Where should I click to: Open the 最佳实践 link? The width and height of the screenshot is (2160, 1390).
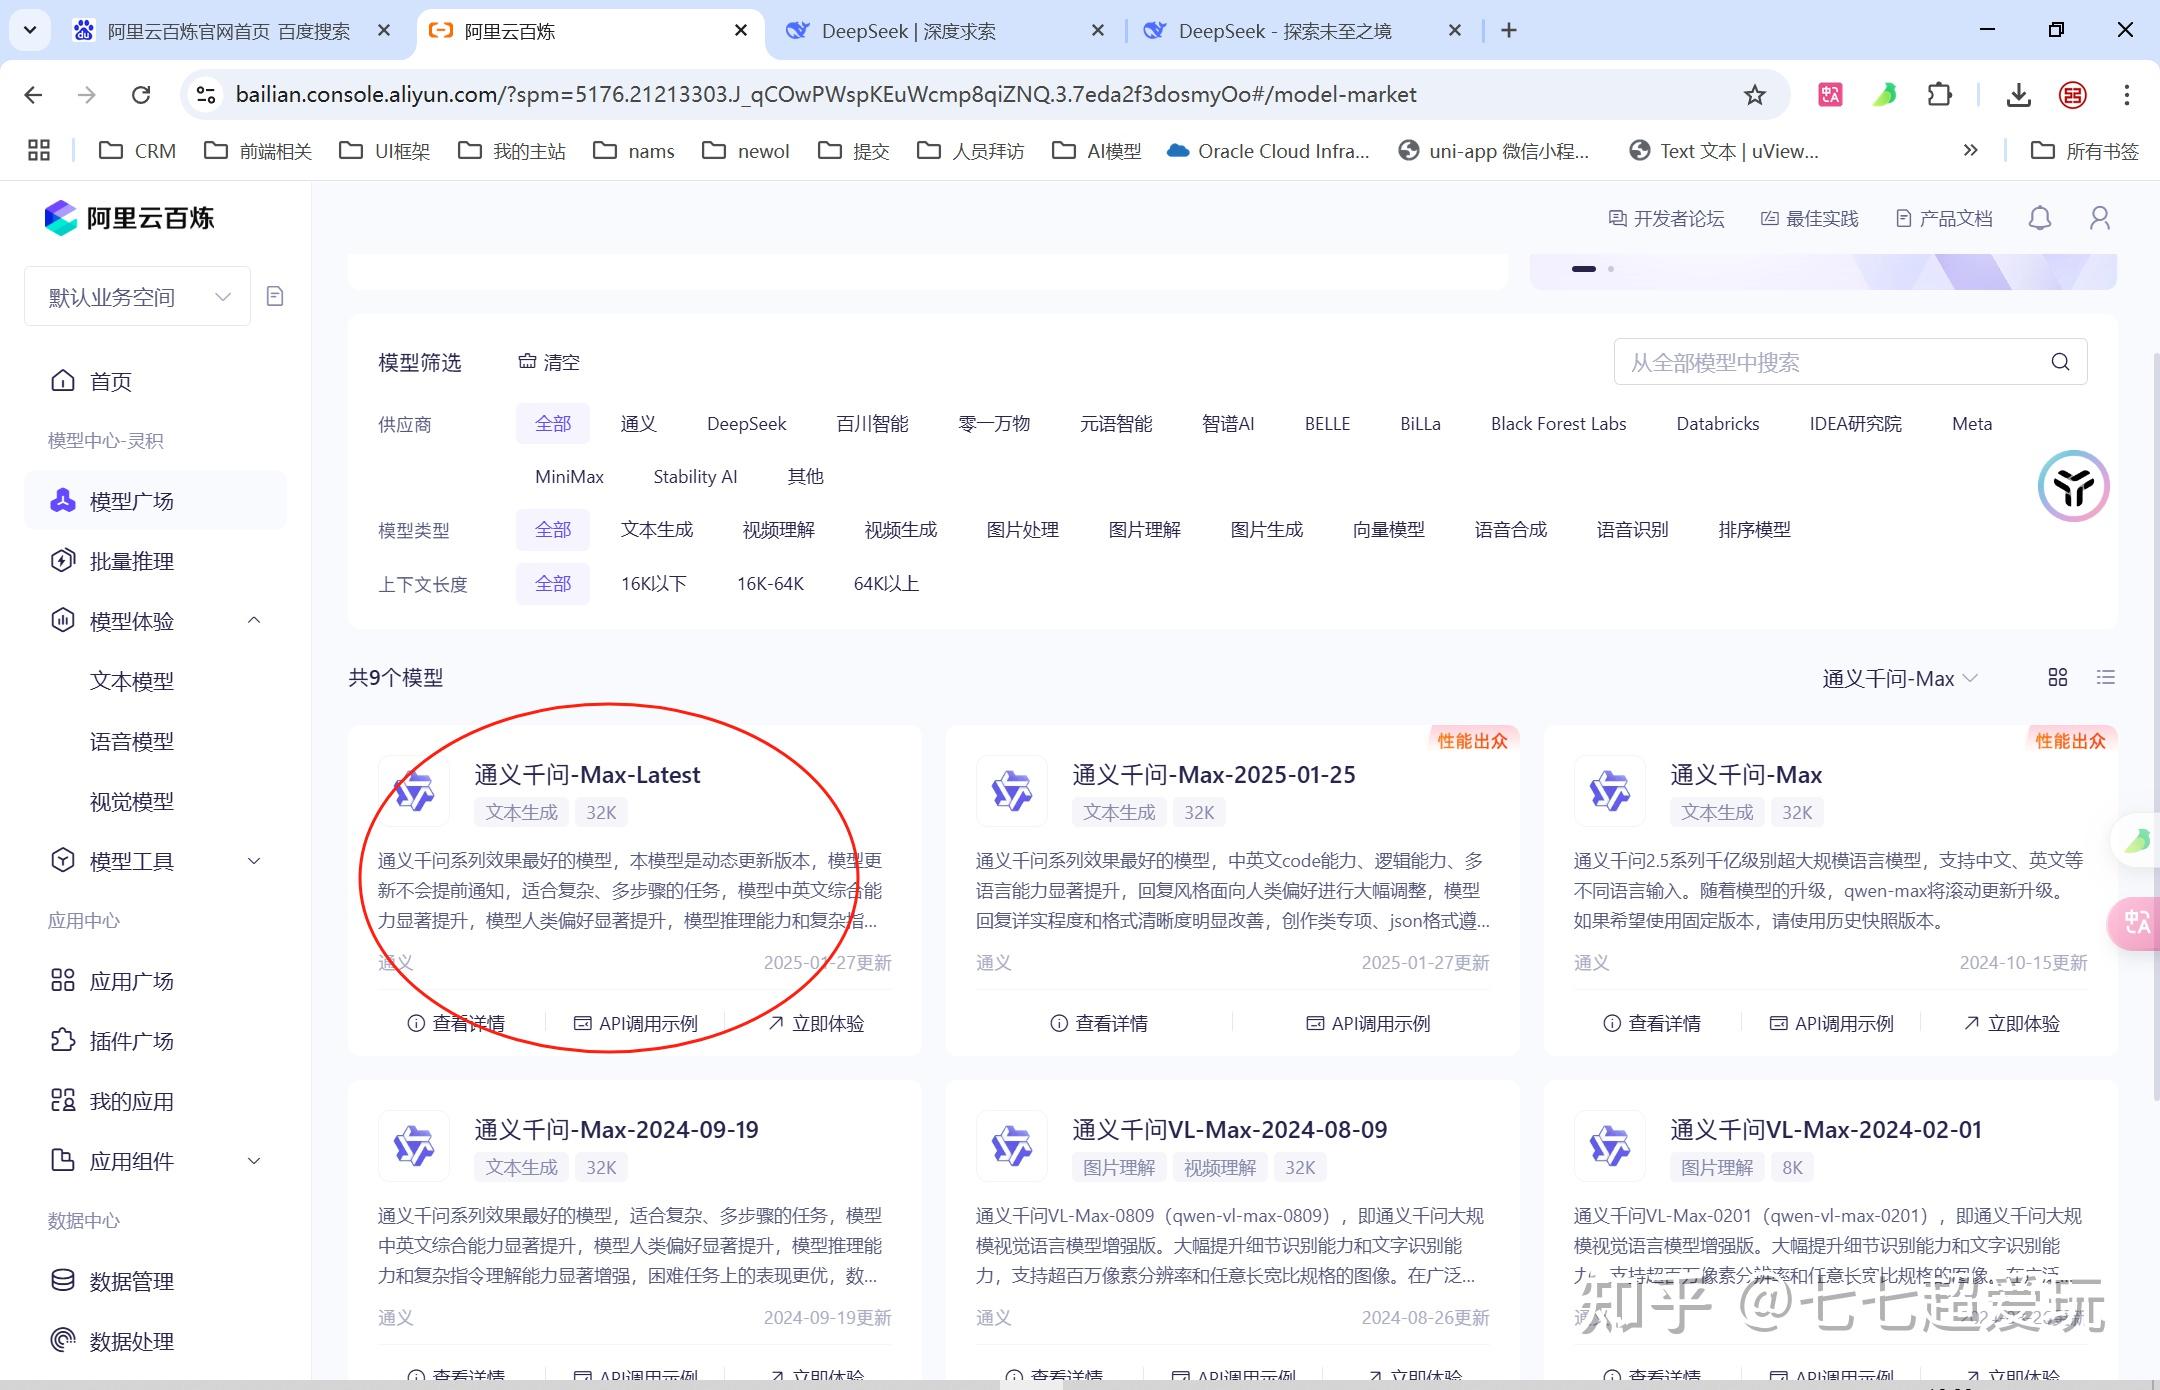[x=1809, y=218]
